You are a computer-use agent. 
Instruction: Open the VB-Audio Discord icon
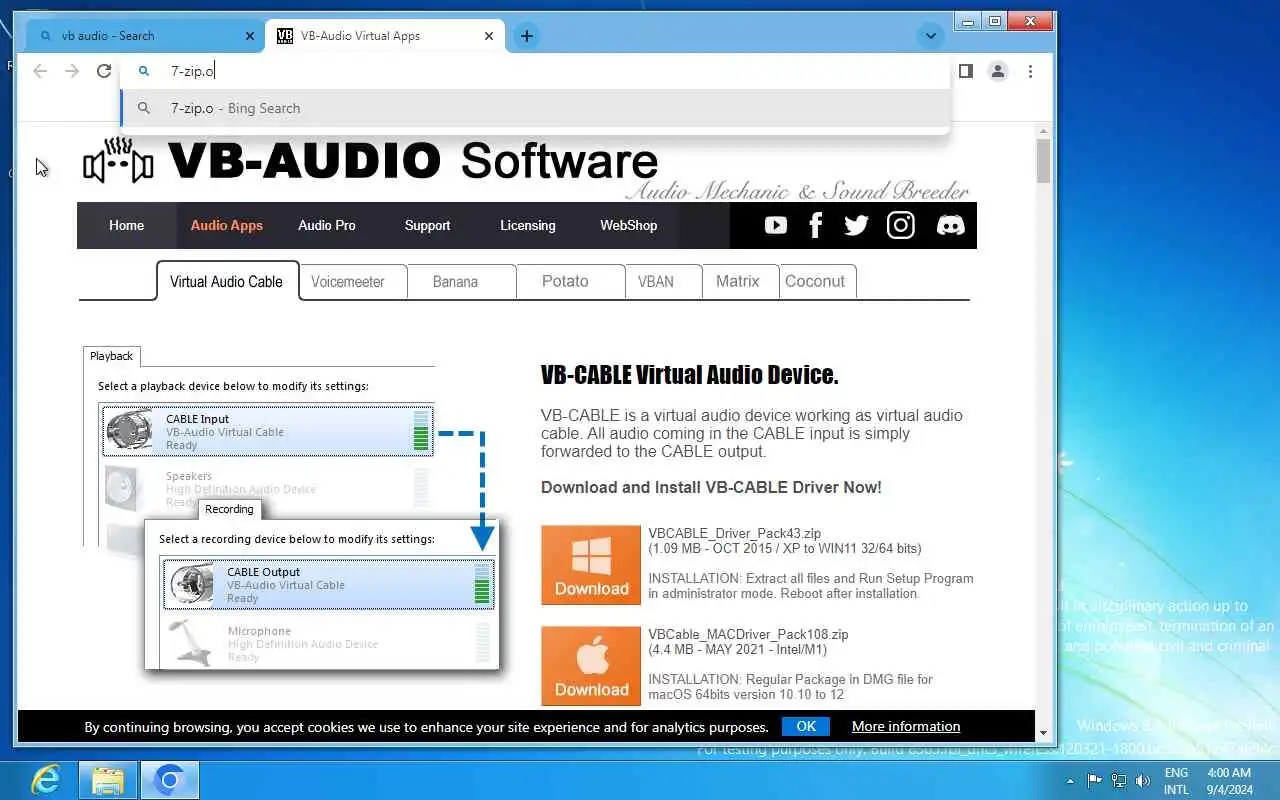pos(950,225)
